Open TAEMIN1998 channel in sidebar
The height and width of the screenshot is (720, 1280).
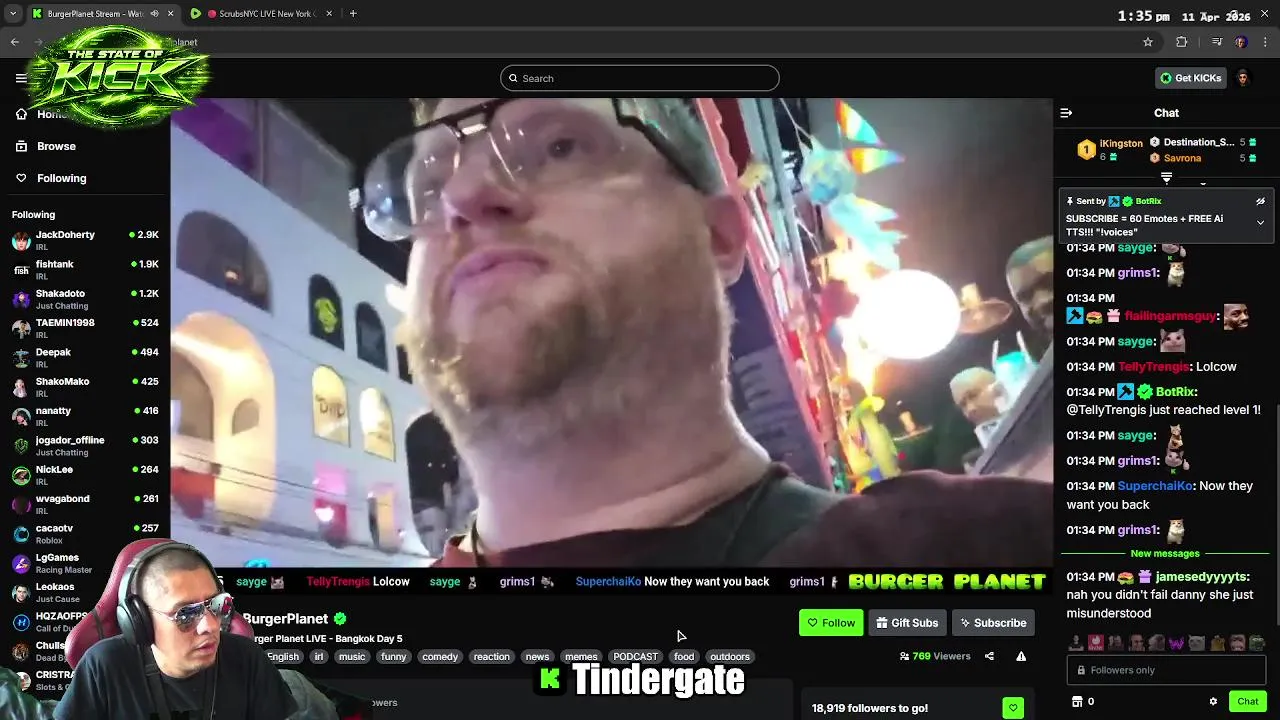[x=85, y=328]
